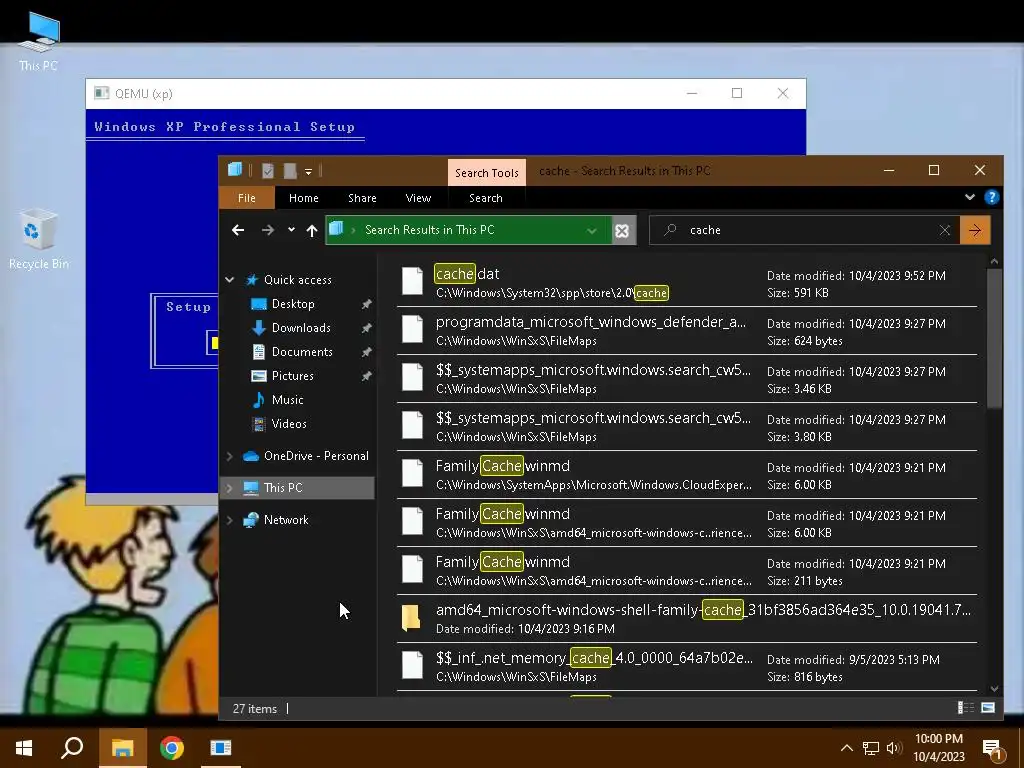Launch Google Chrome from taskbar

click(172, 748)
